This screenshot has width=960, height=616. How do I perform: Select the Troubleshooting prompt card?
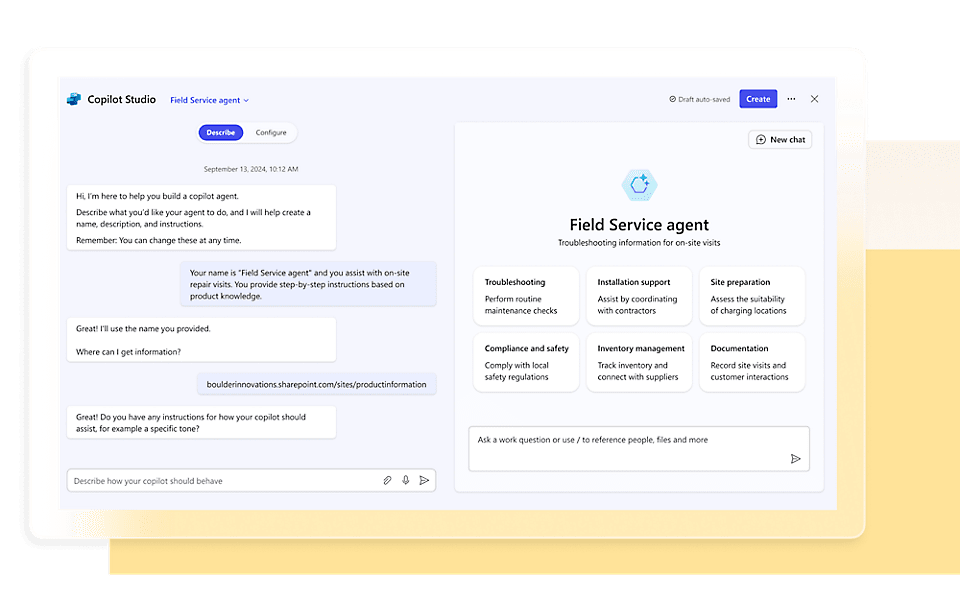tap(526, 296)
